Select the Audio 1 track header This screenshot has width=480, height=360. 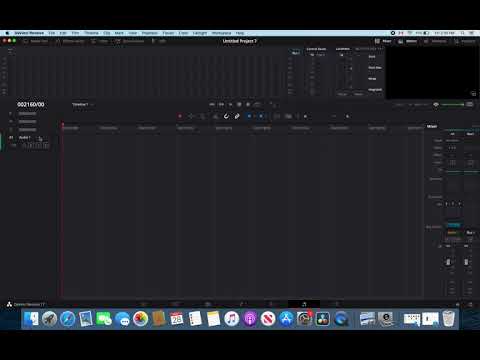[29, 141]
